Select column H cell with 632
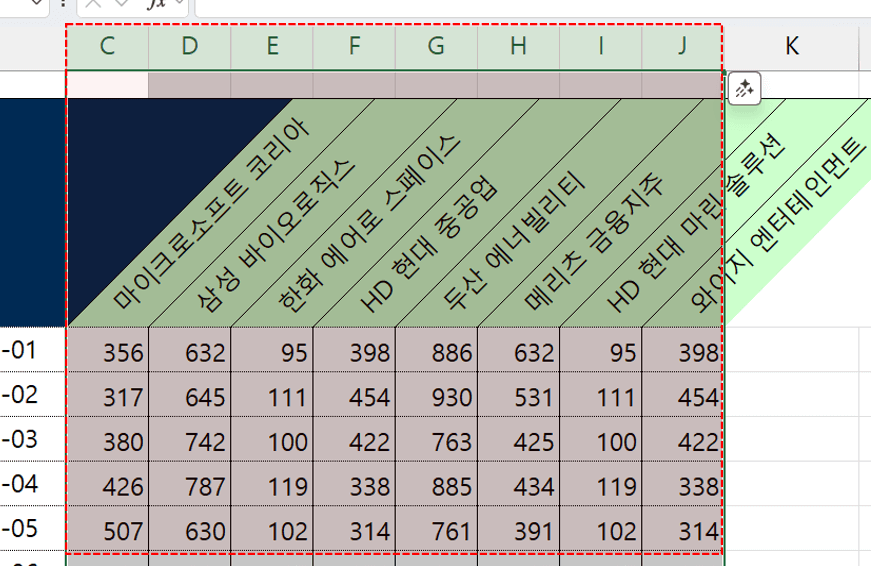The width and height of the screenshot is (871, 566). (x=519, y=350)
